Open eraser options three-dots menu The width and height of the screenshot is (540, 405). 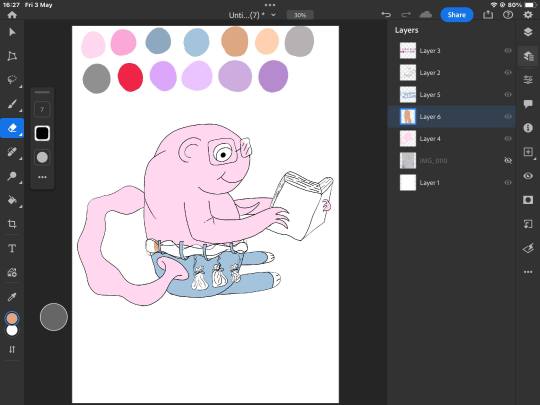[x=42, y=177]
